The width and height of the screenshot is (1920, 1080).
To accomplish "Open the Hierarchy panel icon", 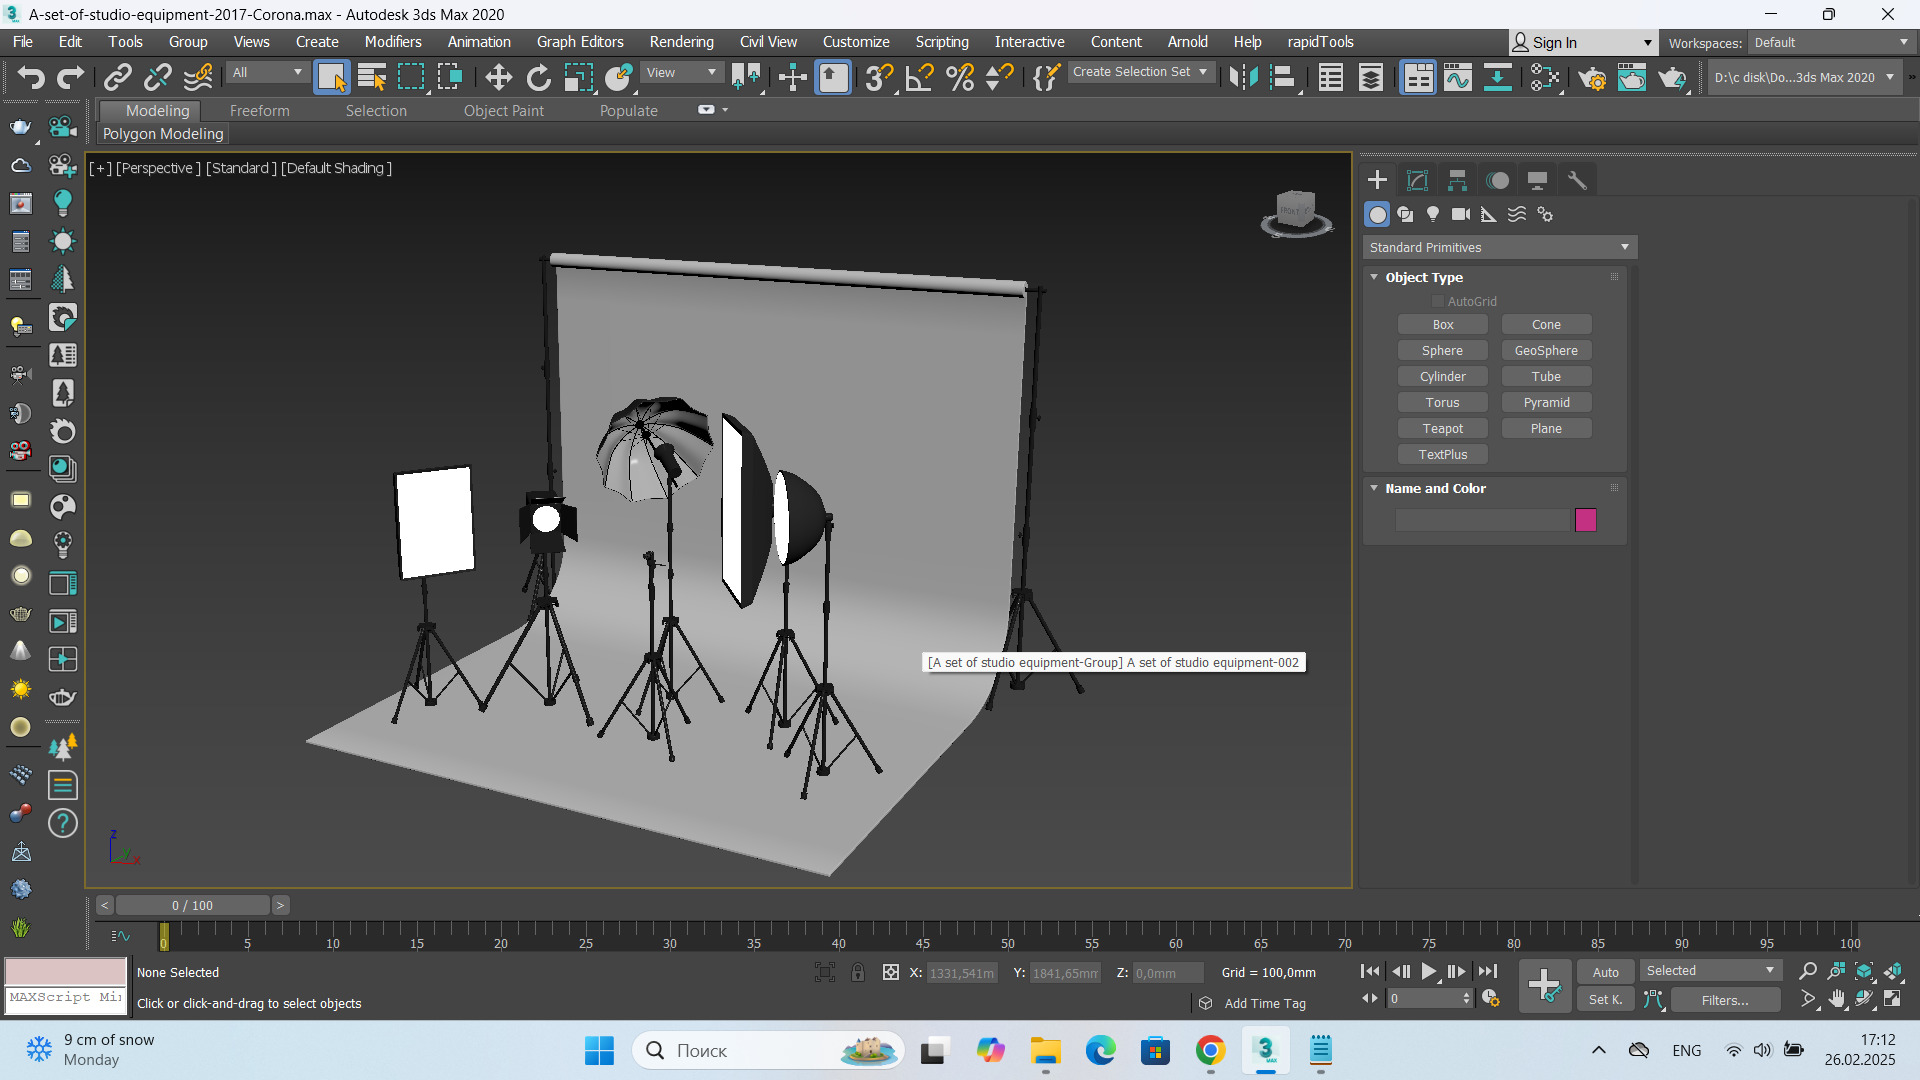I will 1457,180.
